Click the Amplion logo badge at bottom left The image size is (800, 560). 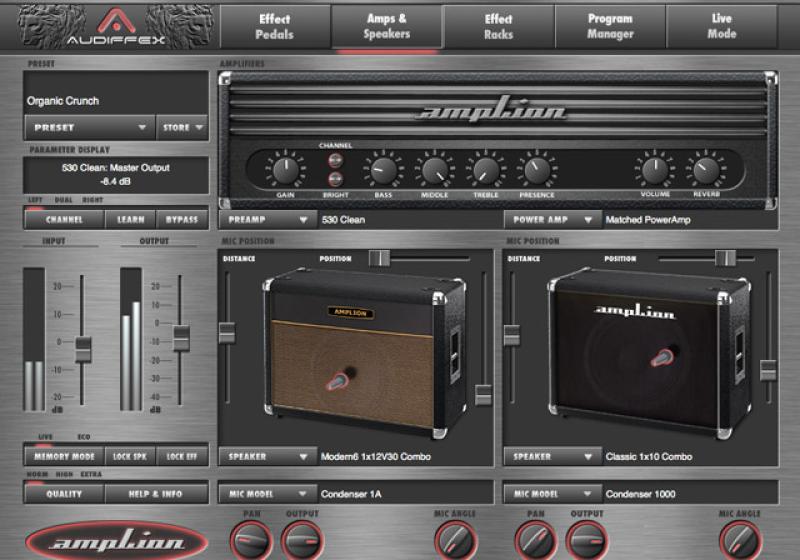(x=116, y=541)
